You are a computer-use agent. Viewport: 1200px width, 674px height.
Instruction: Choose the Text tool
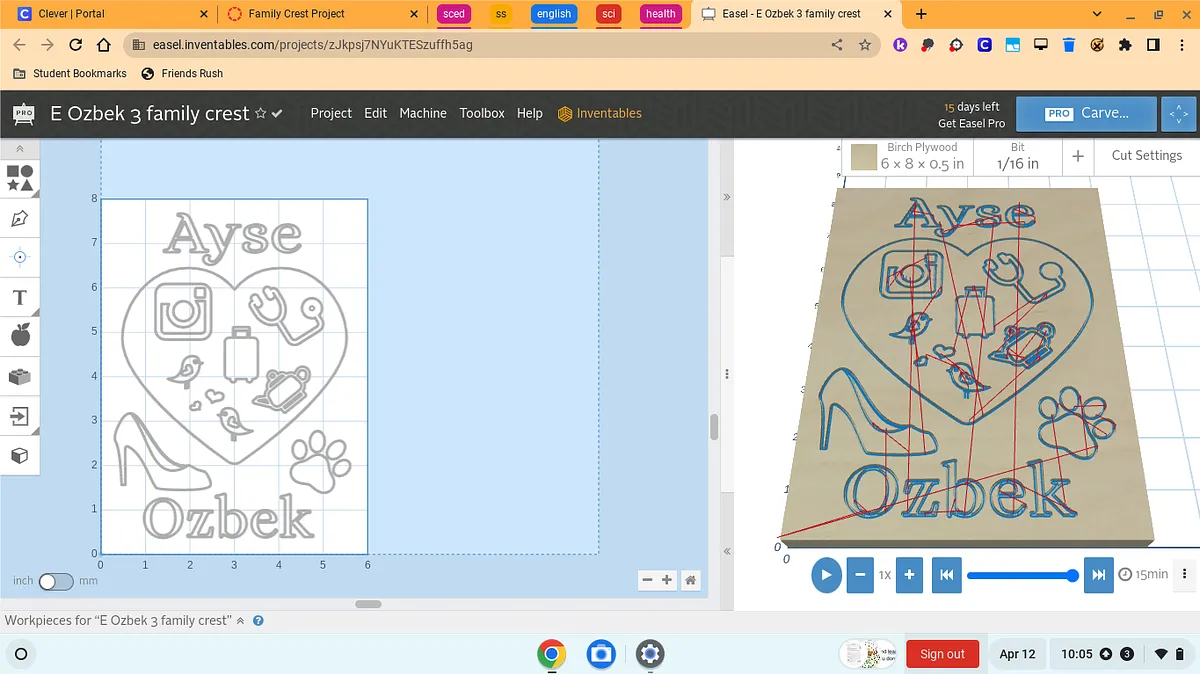pos(20,298)
